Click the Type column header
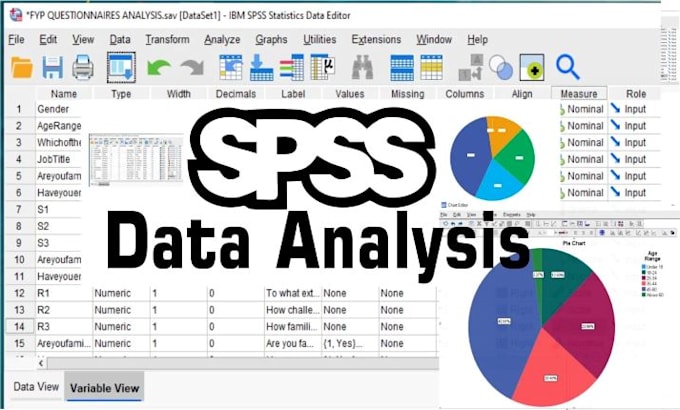This screenshot has height=410, width=680. coord(121,94)
